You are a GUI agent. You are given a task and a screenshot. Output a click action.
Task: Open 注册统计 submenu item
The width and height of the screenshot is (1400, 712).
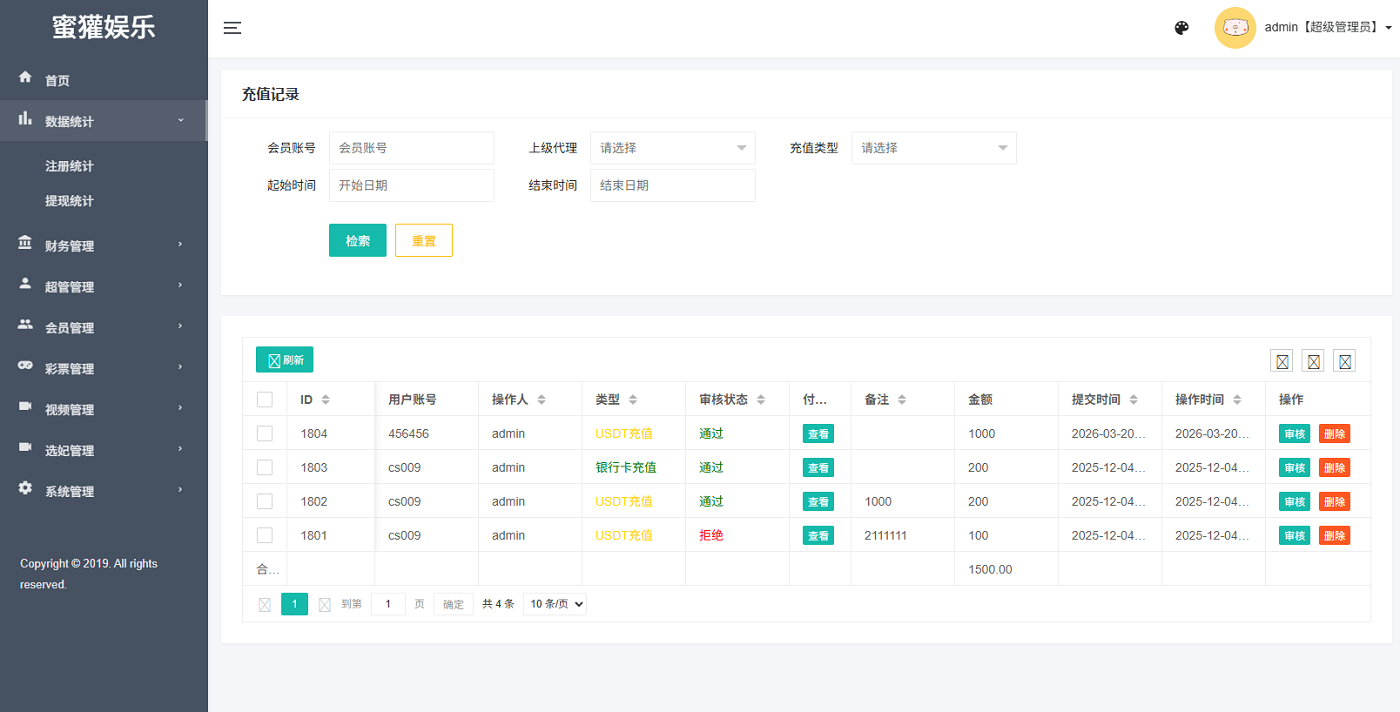[x=69, y=167]
